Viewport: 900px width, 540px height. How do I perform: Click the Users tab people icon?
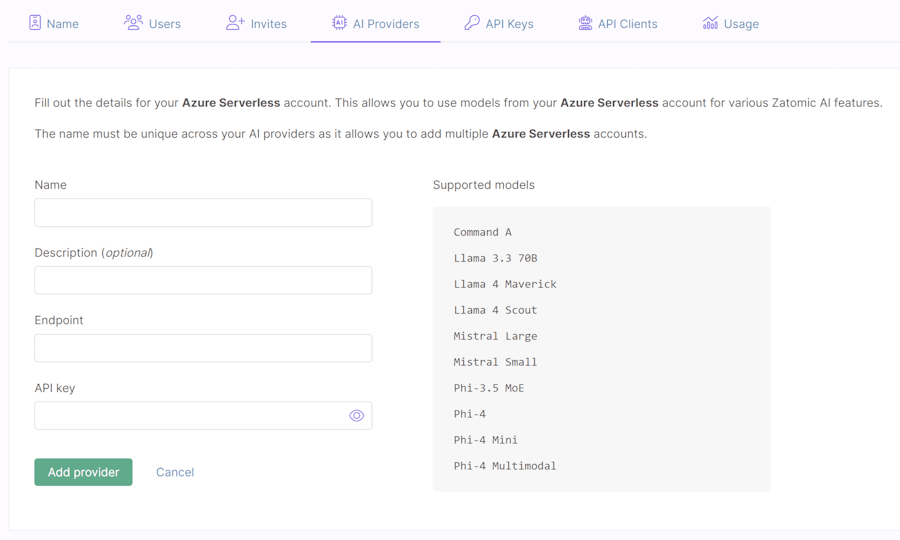(133, 22)
